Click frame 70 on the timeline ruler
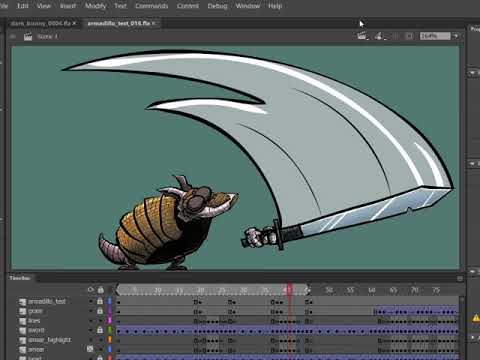Viewport: 480px width, 360px height. point(414,290)
